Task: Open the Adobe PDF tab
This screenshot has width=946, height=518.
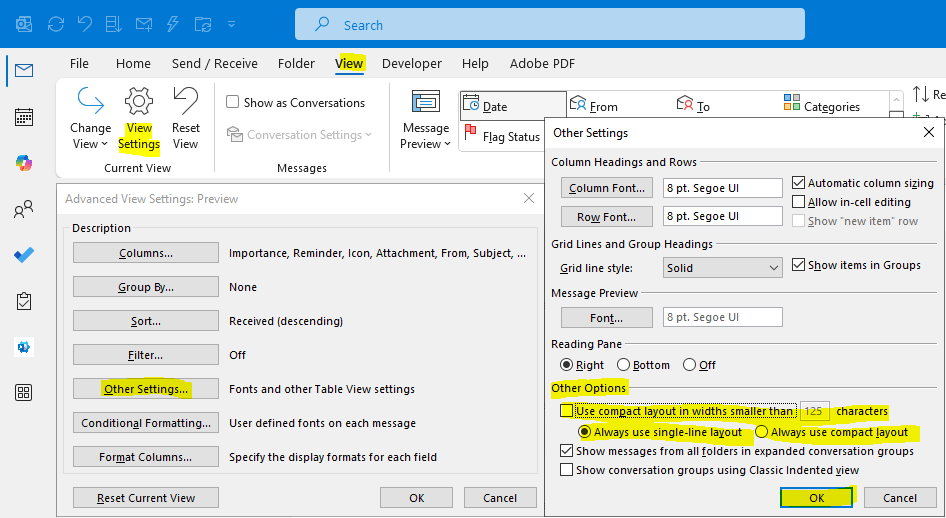Action: tap(542, 63)
